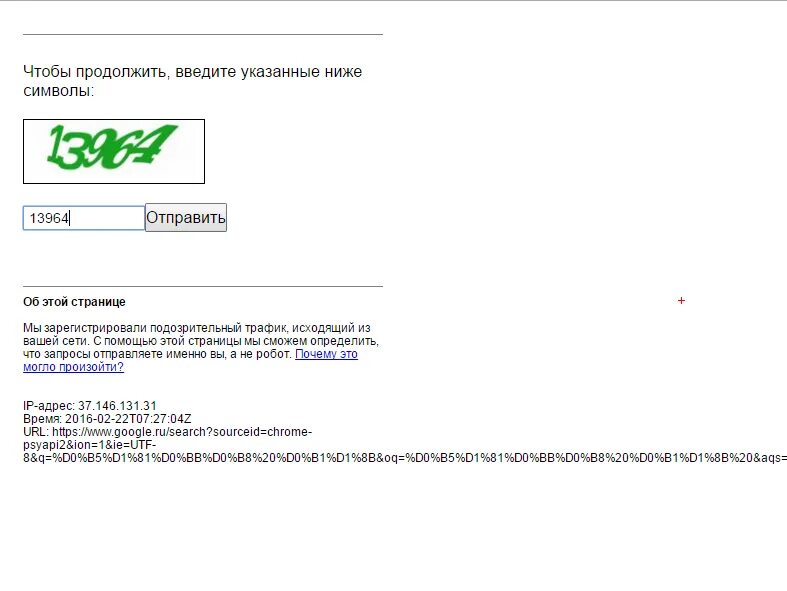Click the horizontal divider above "Об этой странице"
The height and width of the screenshot is (591, 787).
click(203, 287)
